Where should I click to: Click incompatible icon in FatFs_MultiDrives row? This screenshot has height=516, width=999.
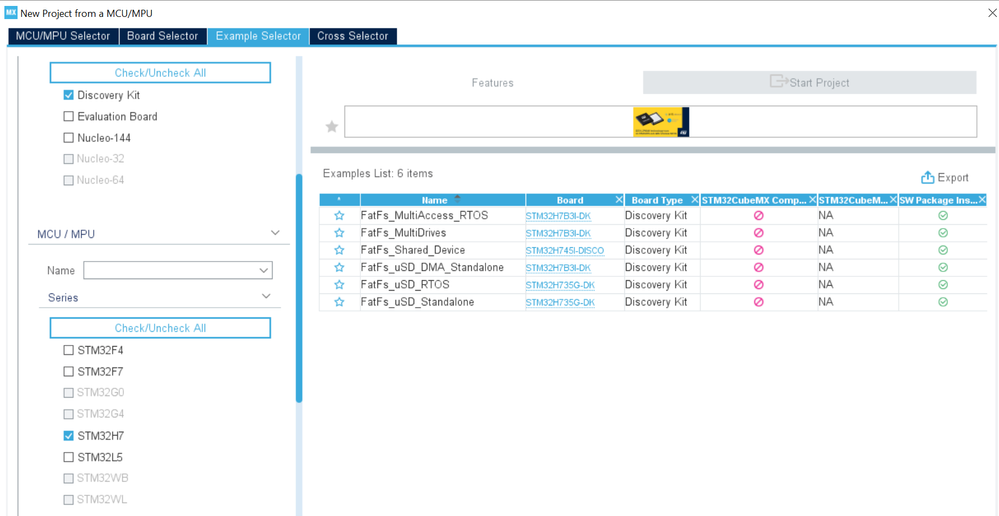point(758,233)
